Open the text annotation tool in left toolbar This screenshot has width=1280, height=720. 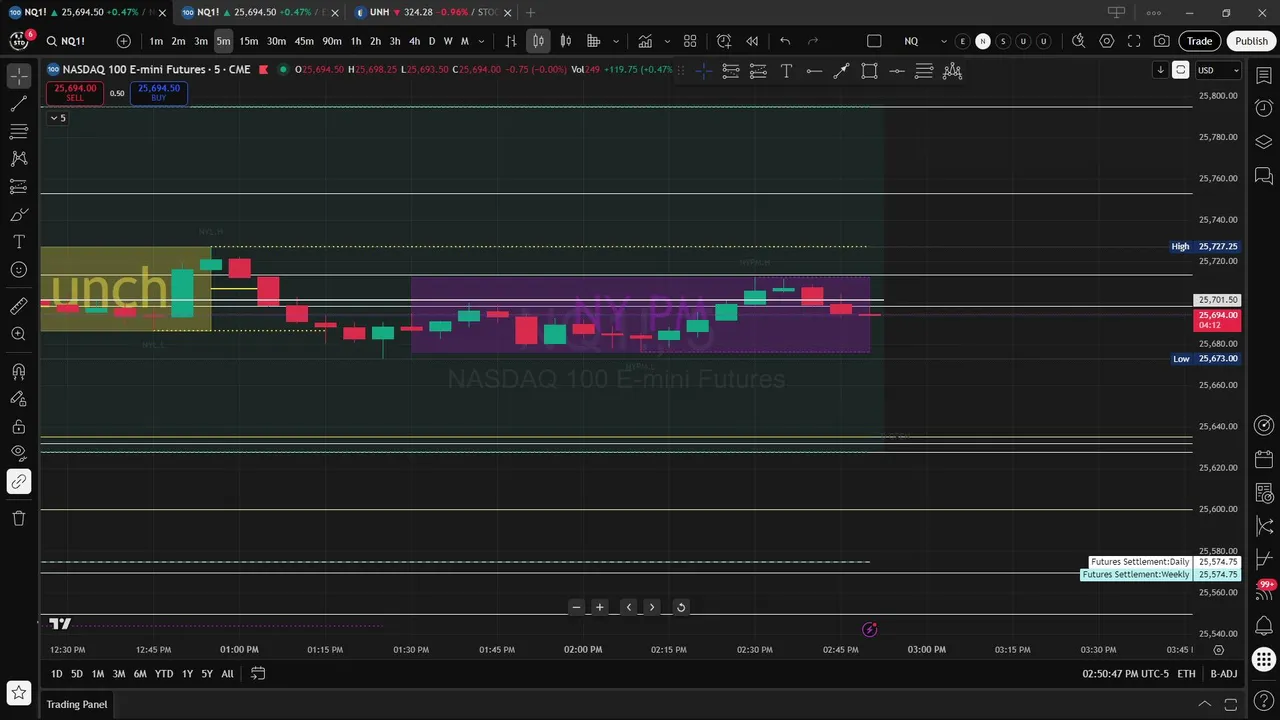pyautogui.click(x=19, y=242)
